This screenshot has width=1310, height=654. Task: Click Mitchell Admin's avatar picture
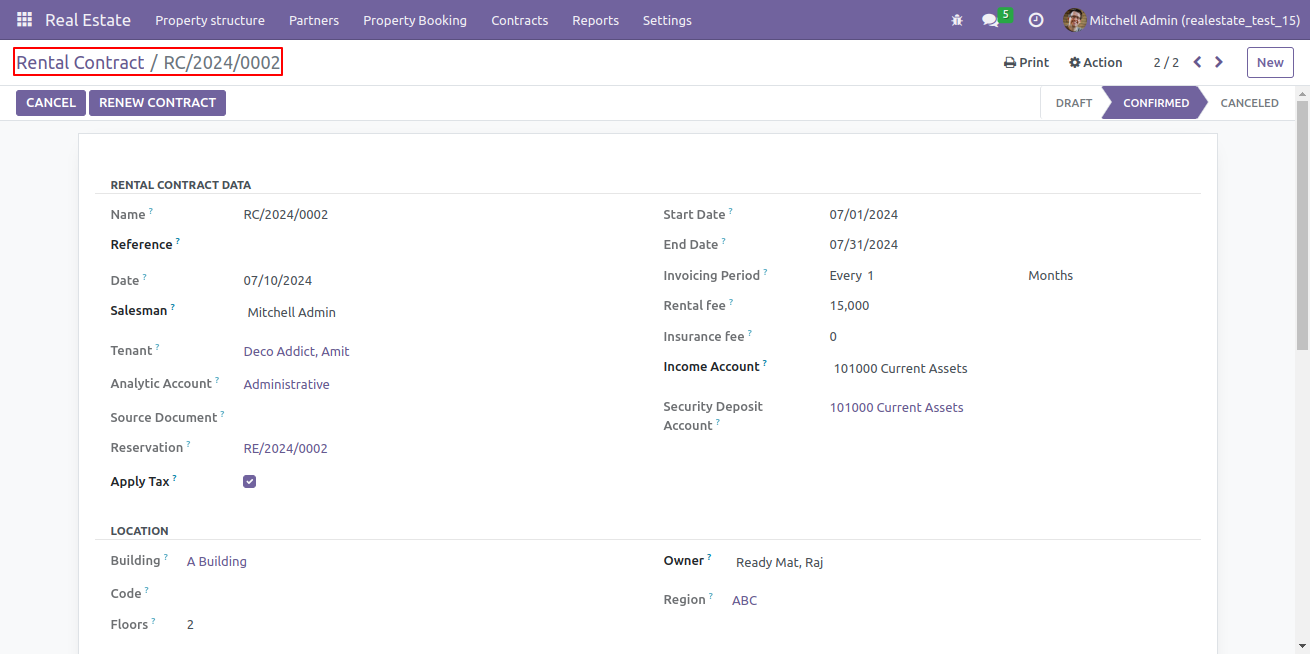pyautogui.click(x=1074, y=20)
